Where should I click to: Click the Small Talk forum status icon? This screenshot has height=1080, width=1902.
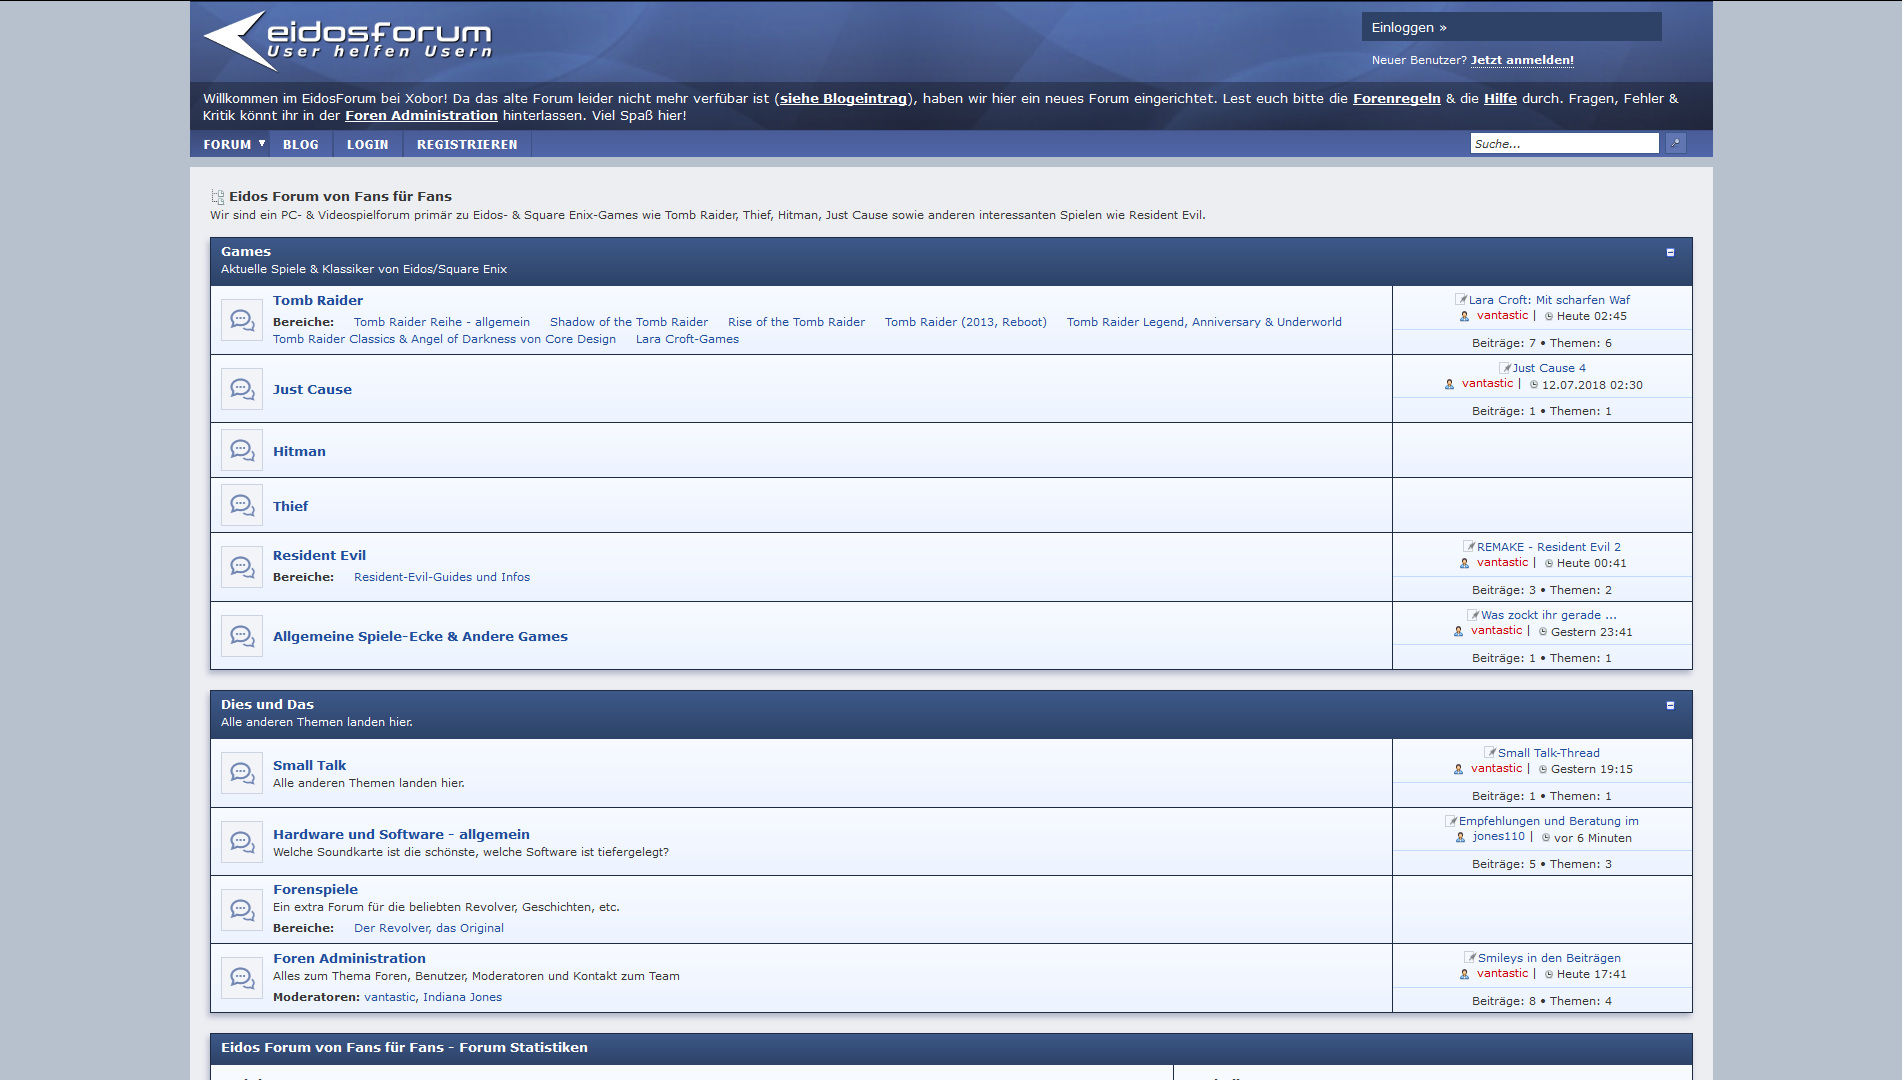[242, 773]
